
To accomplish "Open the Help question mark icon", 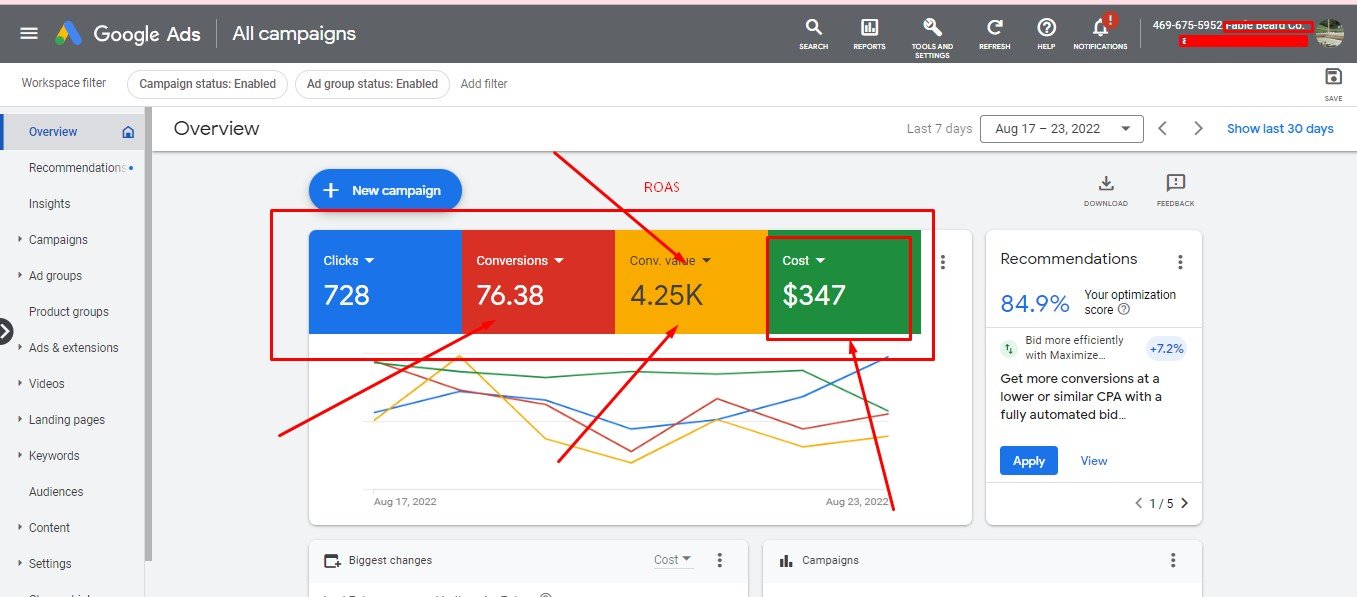I will [x=1046, y=28].
